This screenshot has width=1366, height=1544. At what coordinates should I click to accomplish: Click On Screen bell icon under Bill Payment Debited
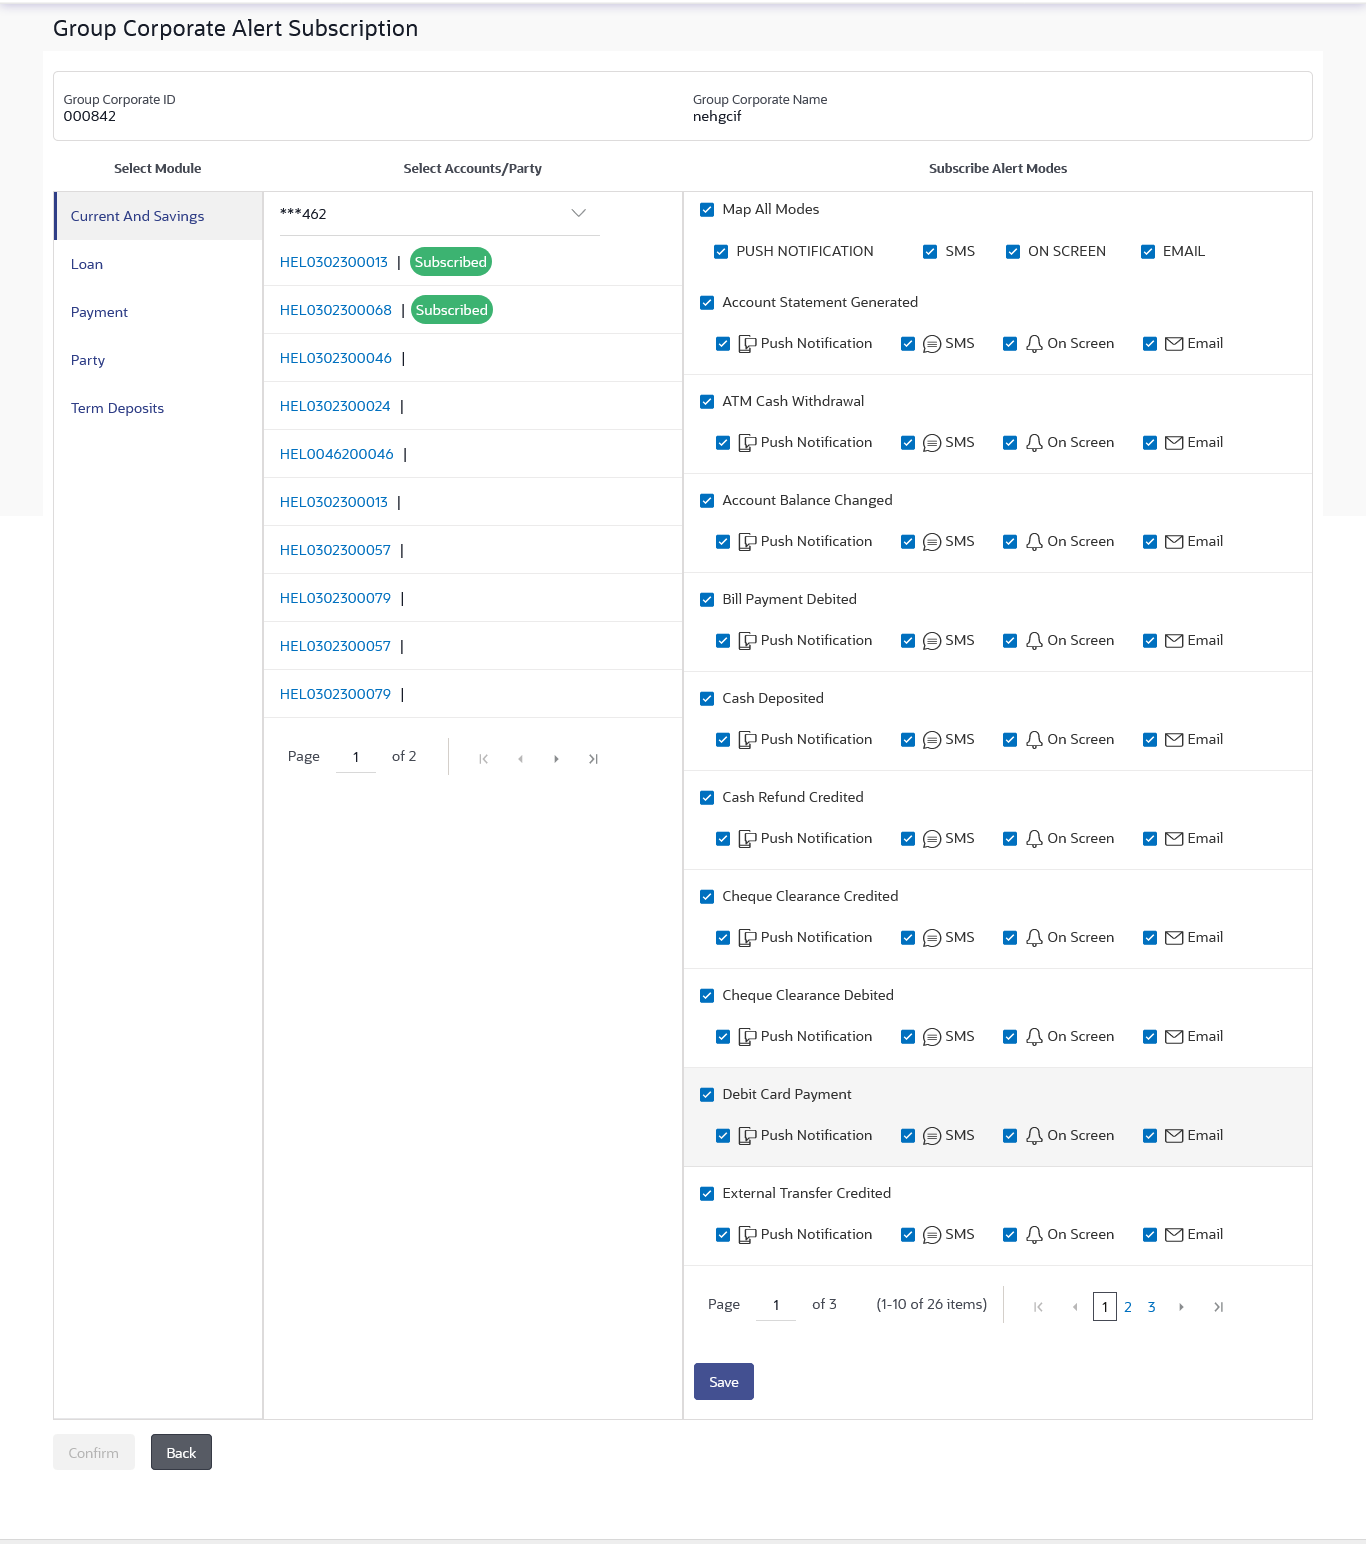(1035, 641)
